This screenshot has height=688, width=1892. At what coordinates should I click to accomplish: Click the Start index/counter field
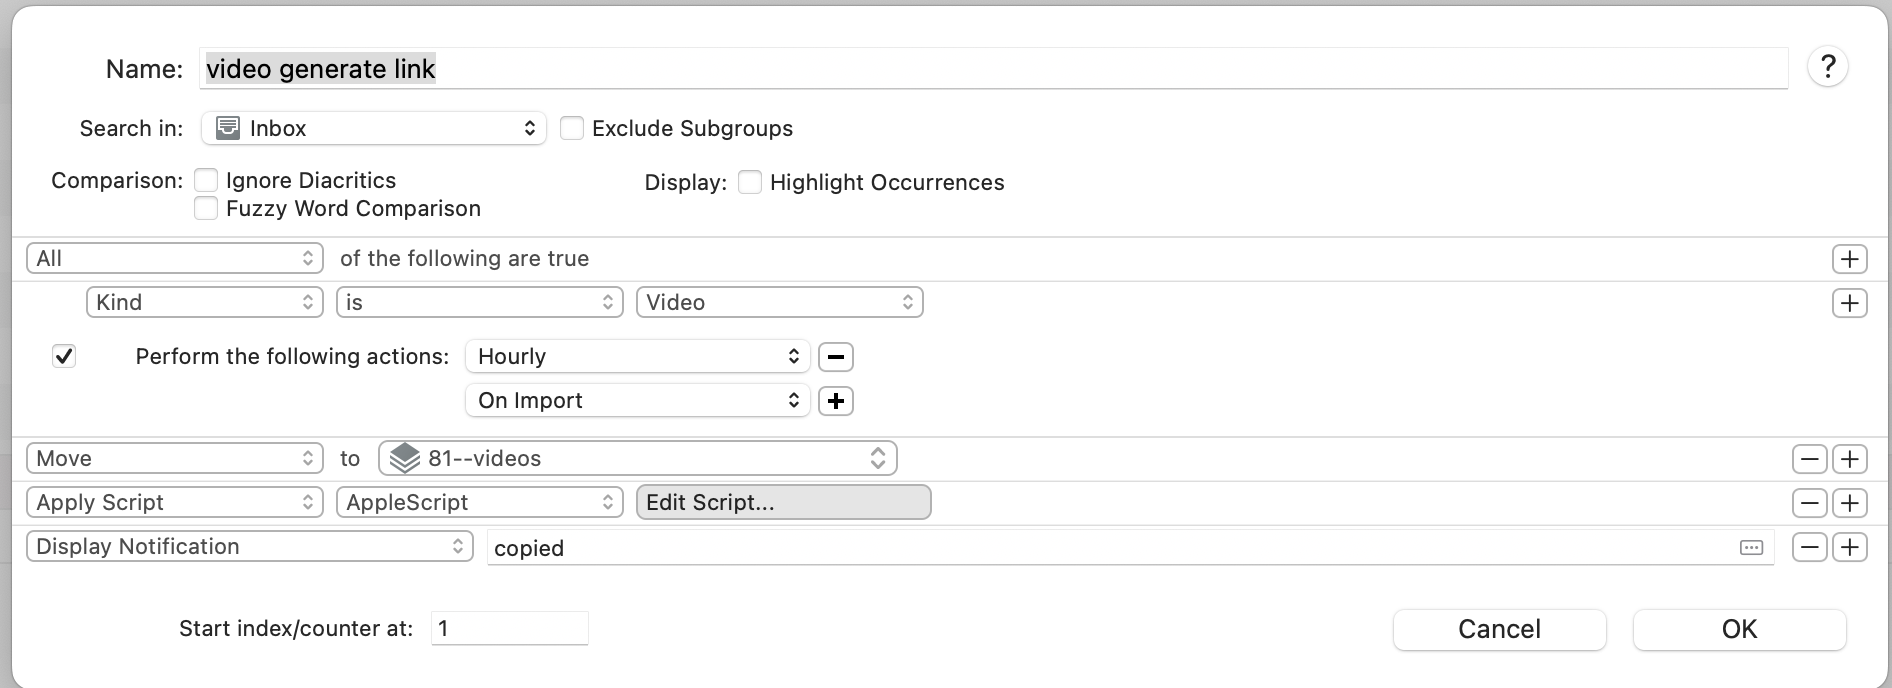tap(510, 628)
